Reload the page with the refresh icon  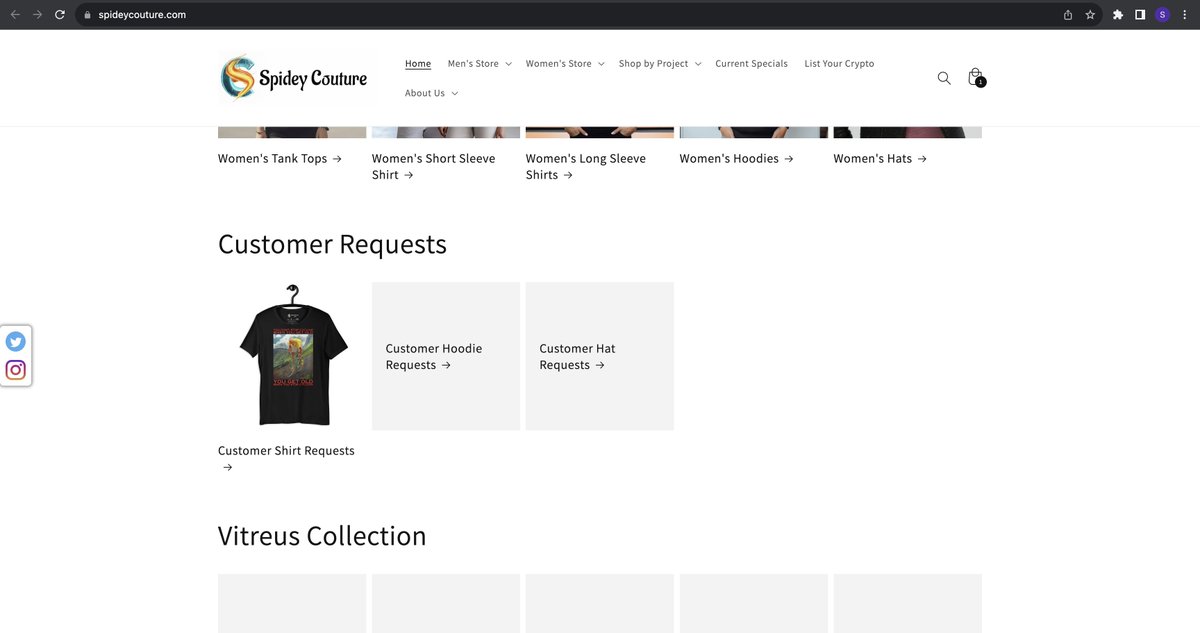(x=60, y=15)
